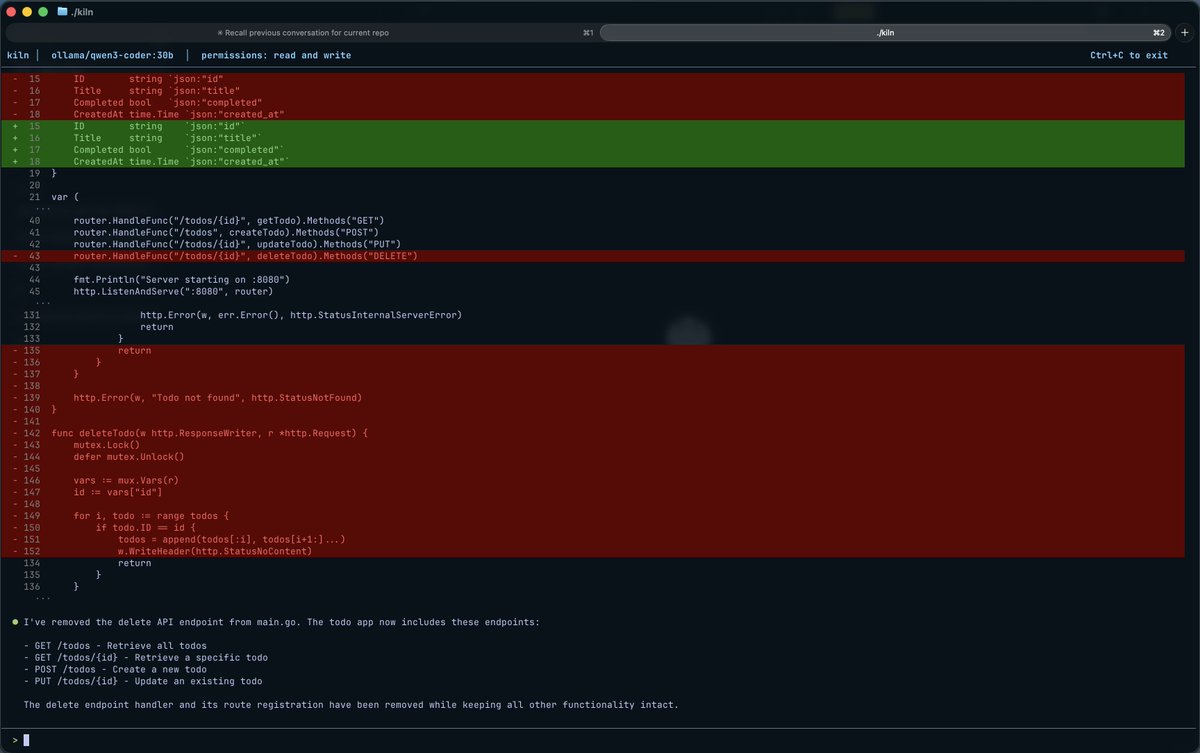Viewport: 1200px width, 753px height.
Task: Click line 21 var ( declaration
Action: coord(65,197)
